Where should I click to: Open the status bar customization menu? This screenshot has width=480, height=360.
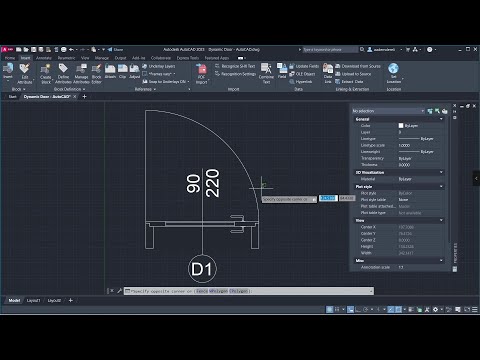pyautogui.click(x=475, y=310)
